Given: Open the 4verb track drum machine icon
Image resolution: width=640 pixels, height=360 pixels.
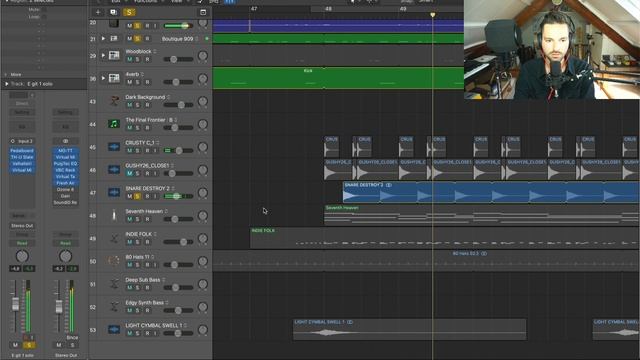Looking at the screenshot, I should click(x=114, y=78).
